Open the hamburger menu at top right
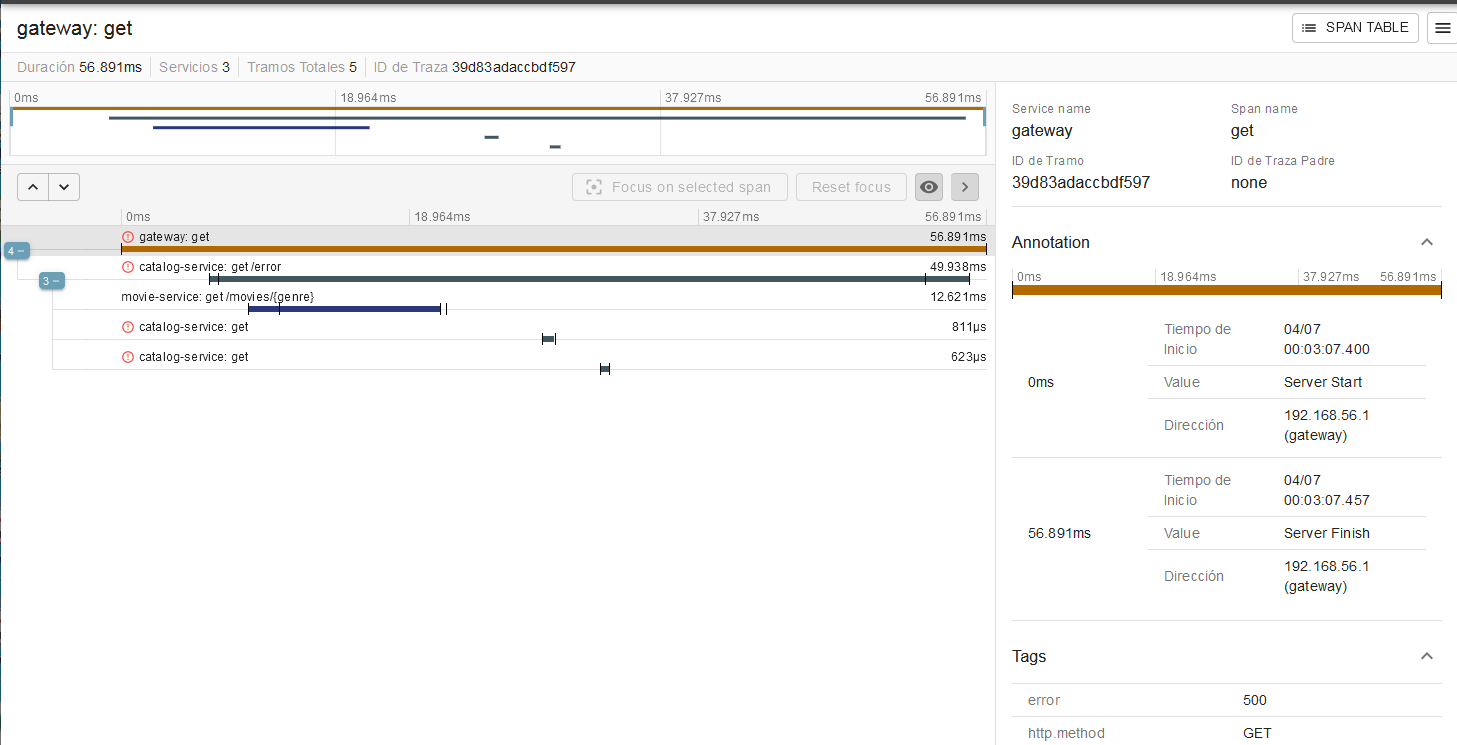Screen dimensions: 1457x745 pyautogui.click(x=1441, y=27)
